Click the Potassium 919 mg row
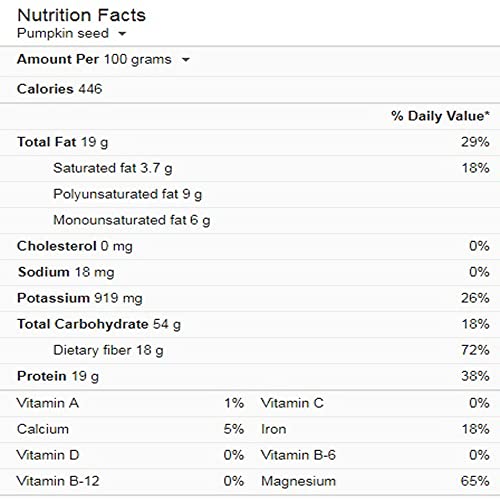This screenshot has width=500, height=500. [250, 298]
